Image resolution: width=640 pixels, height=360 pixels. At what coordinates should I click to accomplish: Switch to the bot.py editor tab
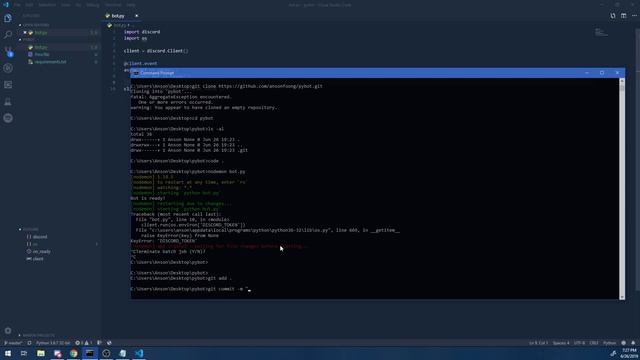pos(118,16)
